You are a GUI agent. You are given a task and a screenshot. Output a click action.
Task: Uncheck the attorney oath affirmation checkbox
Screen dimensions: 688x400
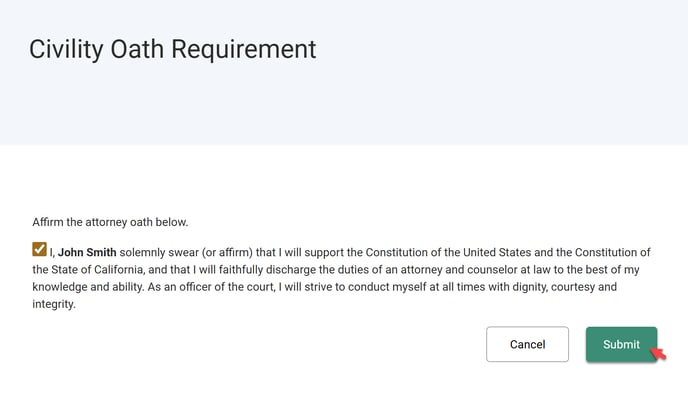(x=39, y=250)
